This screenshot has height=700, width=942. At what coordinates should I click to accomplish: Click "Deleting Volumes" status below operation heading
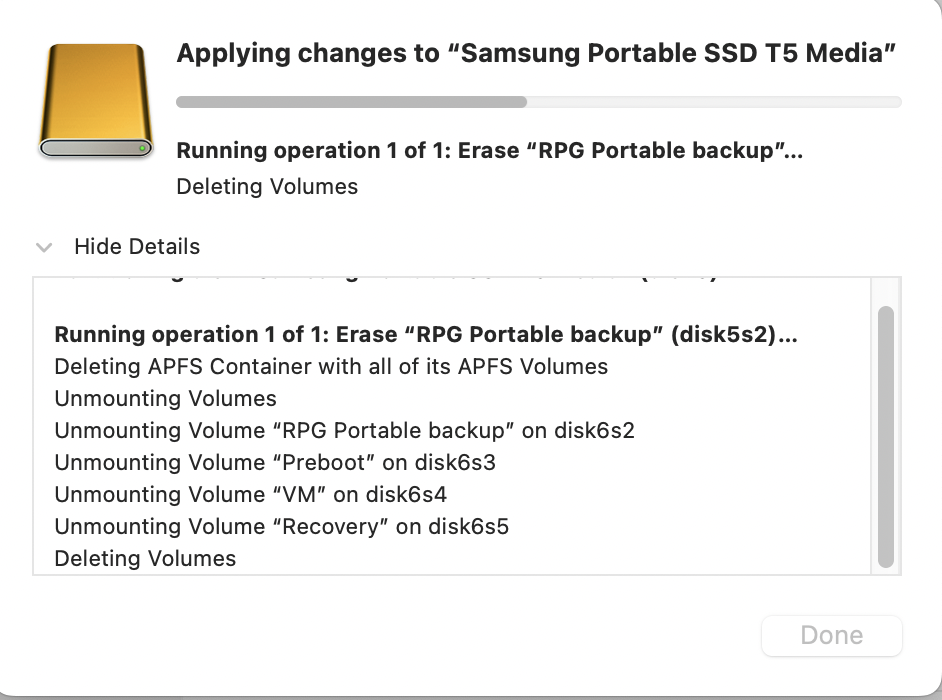pos(267,186)
